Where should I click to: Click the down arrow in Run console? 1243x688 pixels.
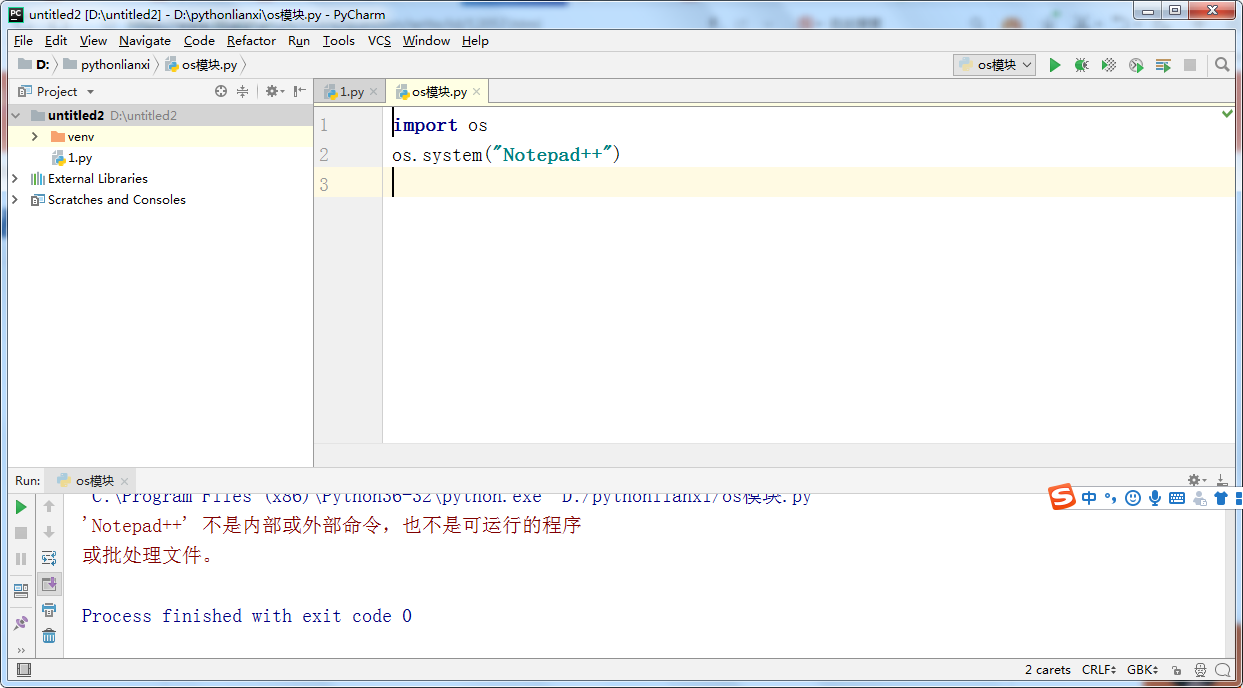click(x=49, y=532)
